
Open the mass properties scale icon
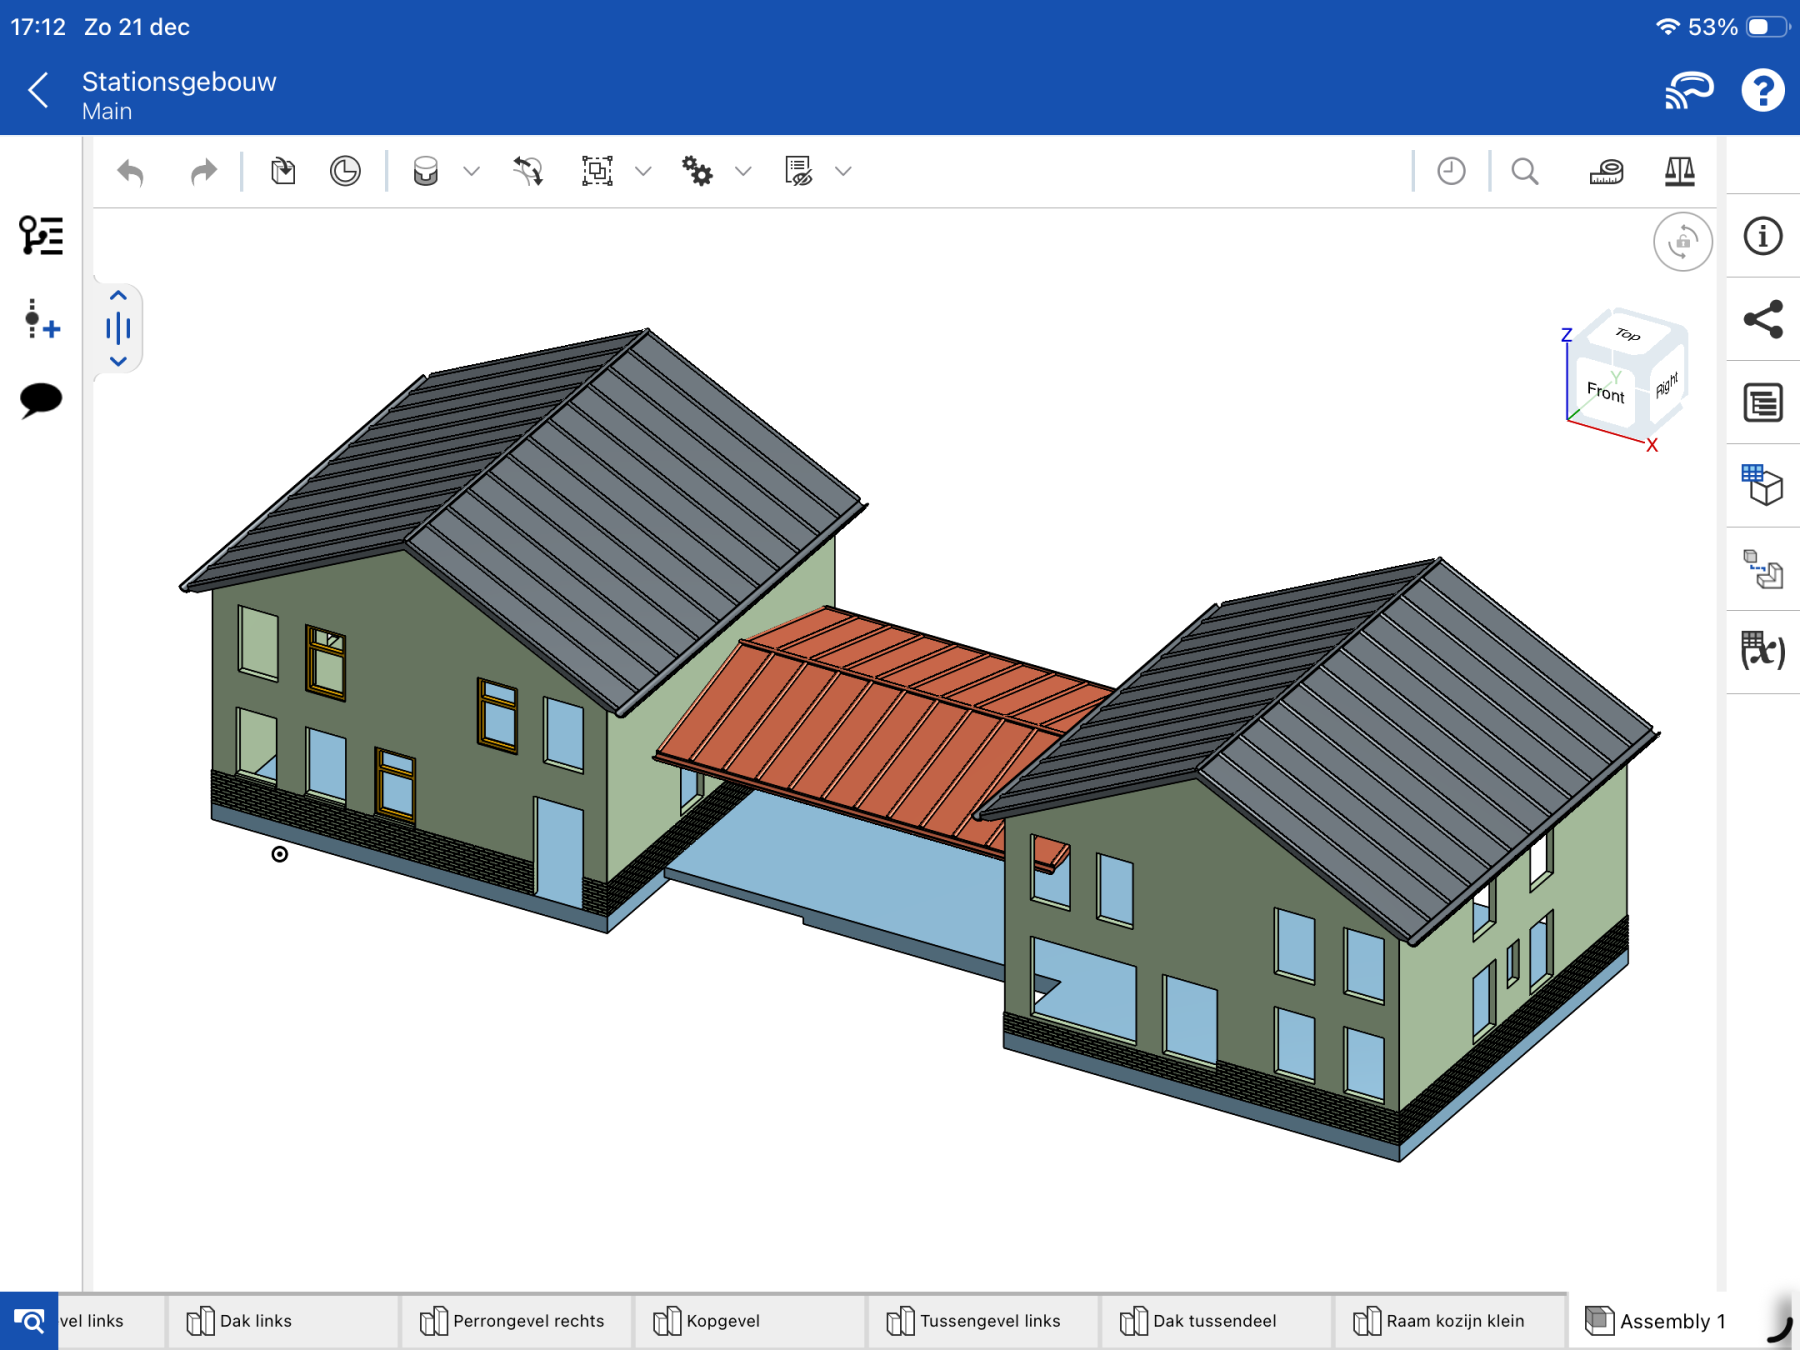click(1679, 172)
